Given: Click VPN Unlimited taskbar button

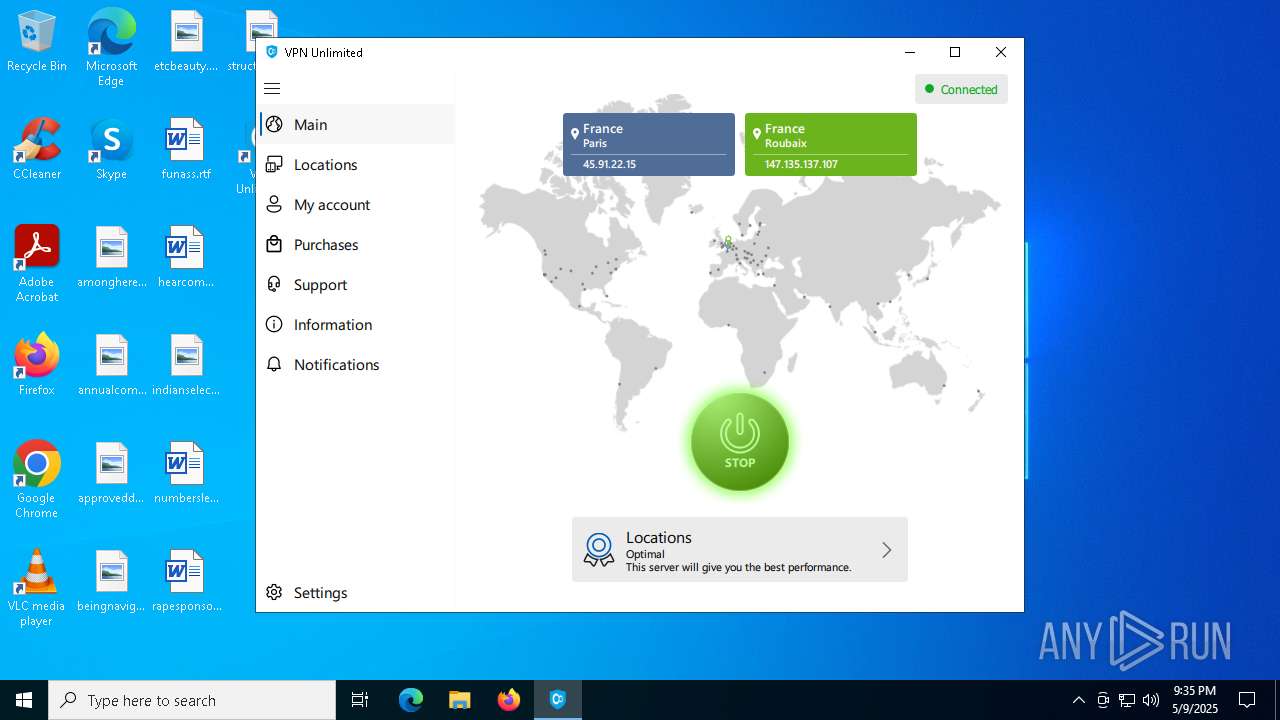Looking at the screenshot, I should (558, 700).
